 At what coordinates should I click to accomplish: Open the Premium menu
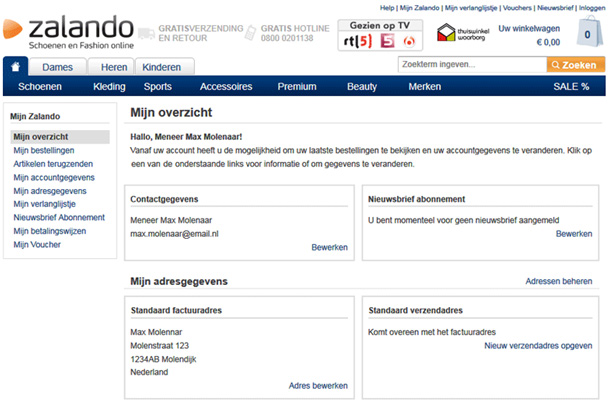(x=297, y=86)
